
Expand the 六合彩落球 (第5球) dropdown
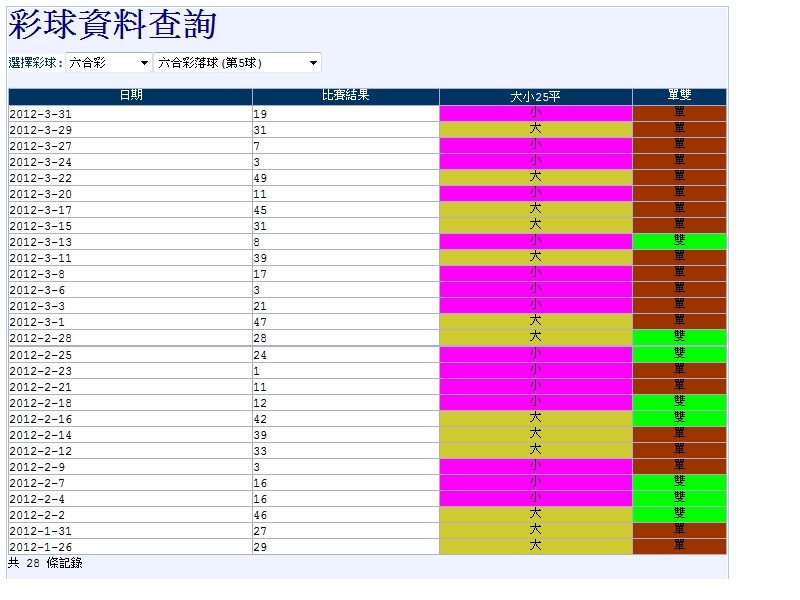[237, 63]
